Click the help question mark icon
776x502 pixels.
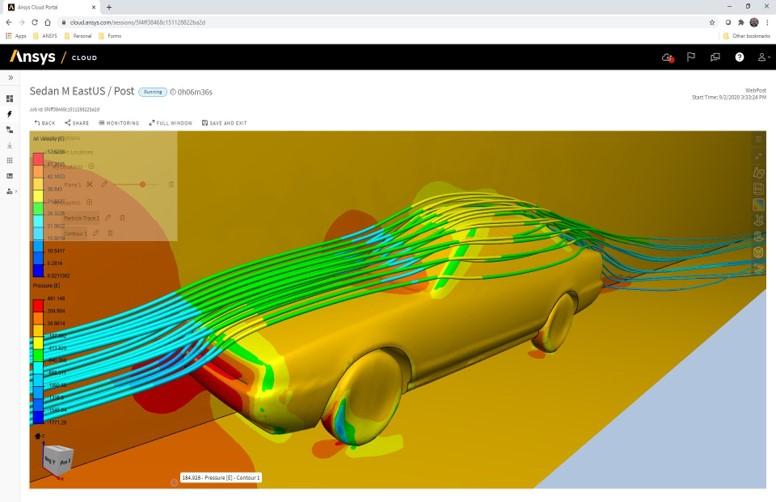(x=739, y=57)
